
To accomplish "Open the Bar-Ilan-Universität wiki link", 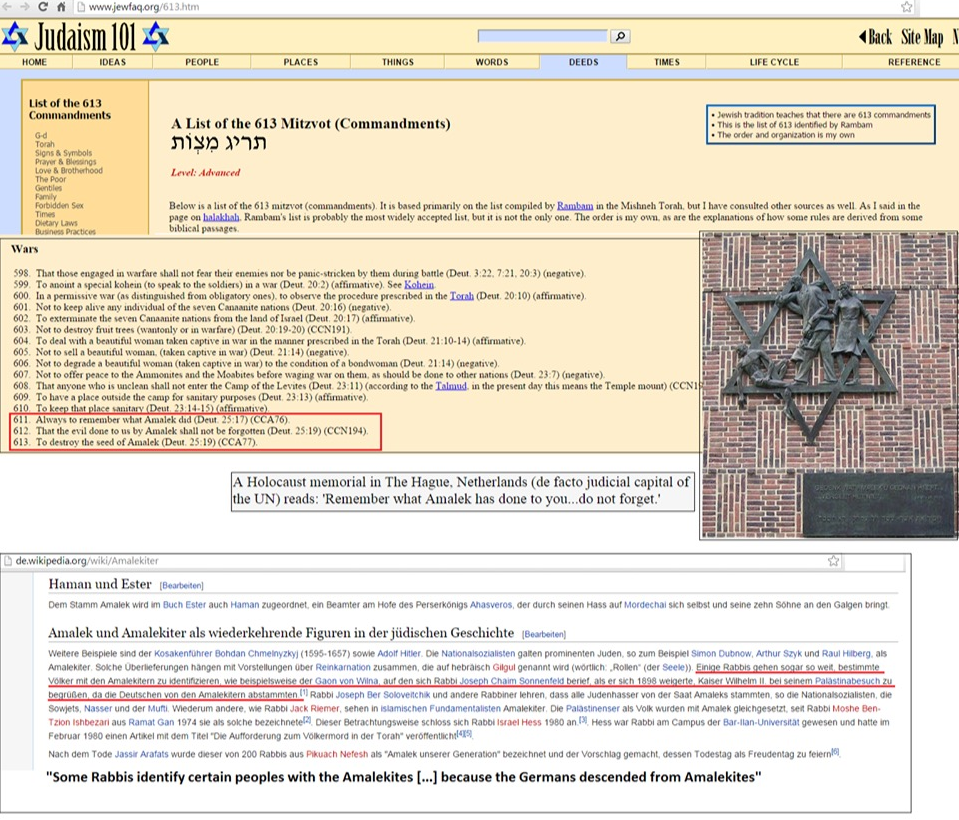I will 761,723.
